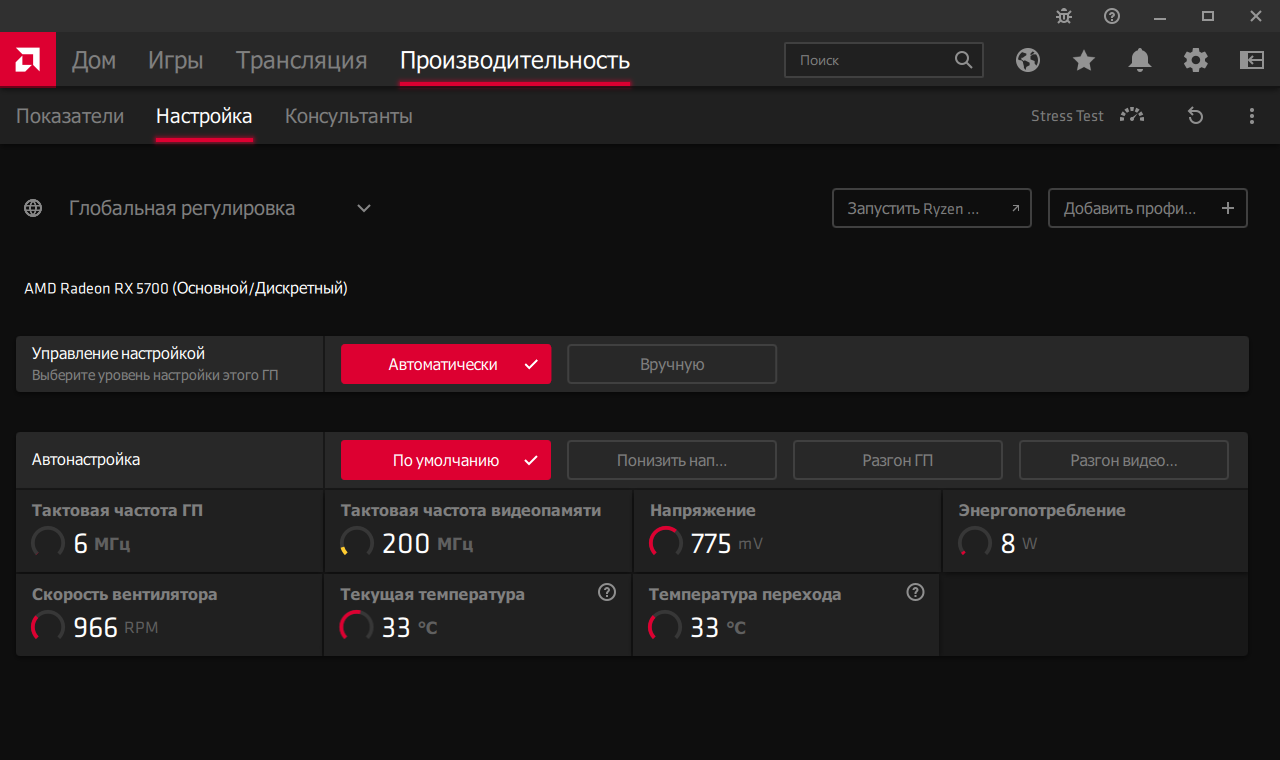Click the global tuning globe icon
This screenshot has width=1280, height=760.
click(33, 208)
